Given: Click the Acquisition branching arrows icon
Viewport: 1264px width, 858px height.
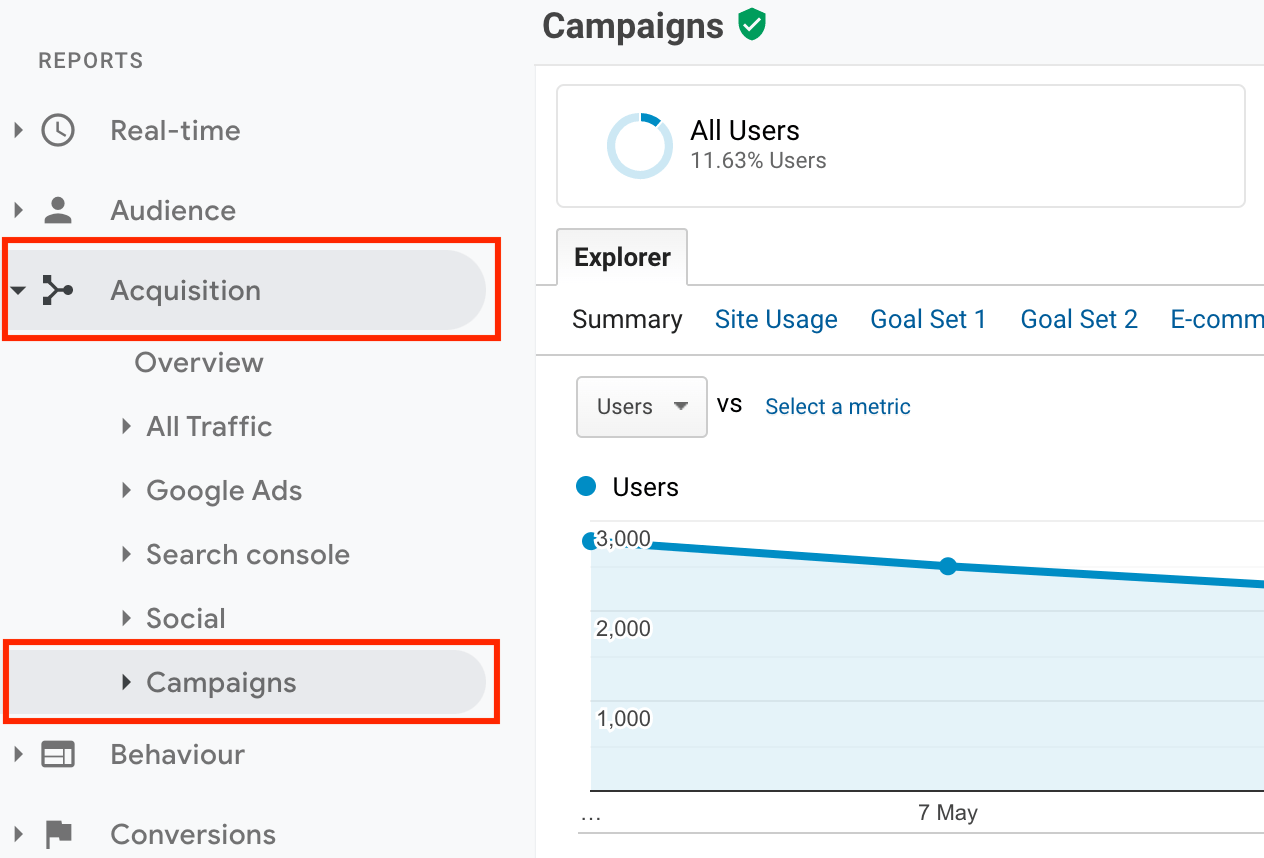Looking at the screenshot, I should click(x=58, y=290).
